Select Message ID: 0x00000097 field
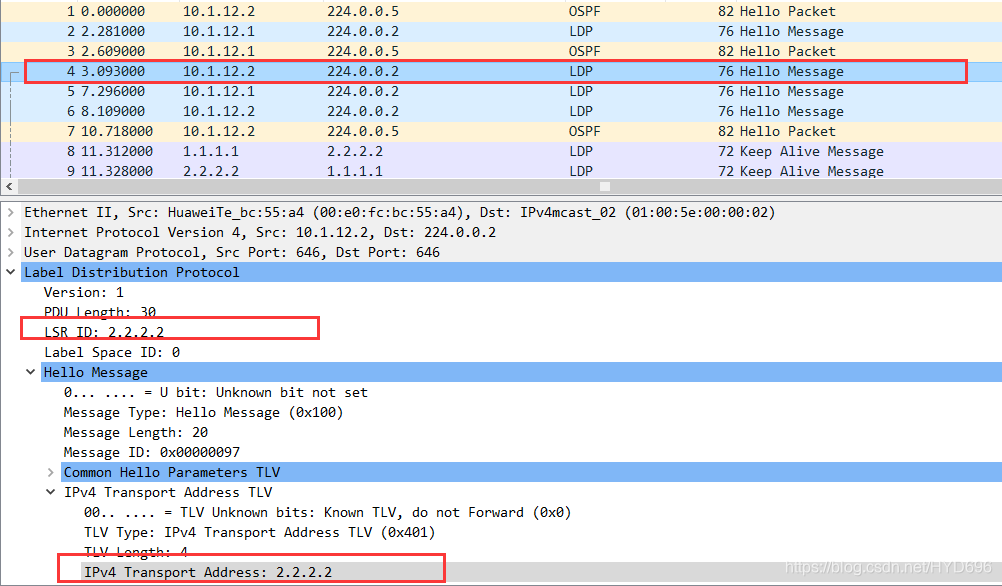The image size is (1002, 586). (x=151, y=452)
